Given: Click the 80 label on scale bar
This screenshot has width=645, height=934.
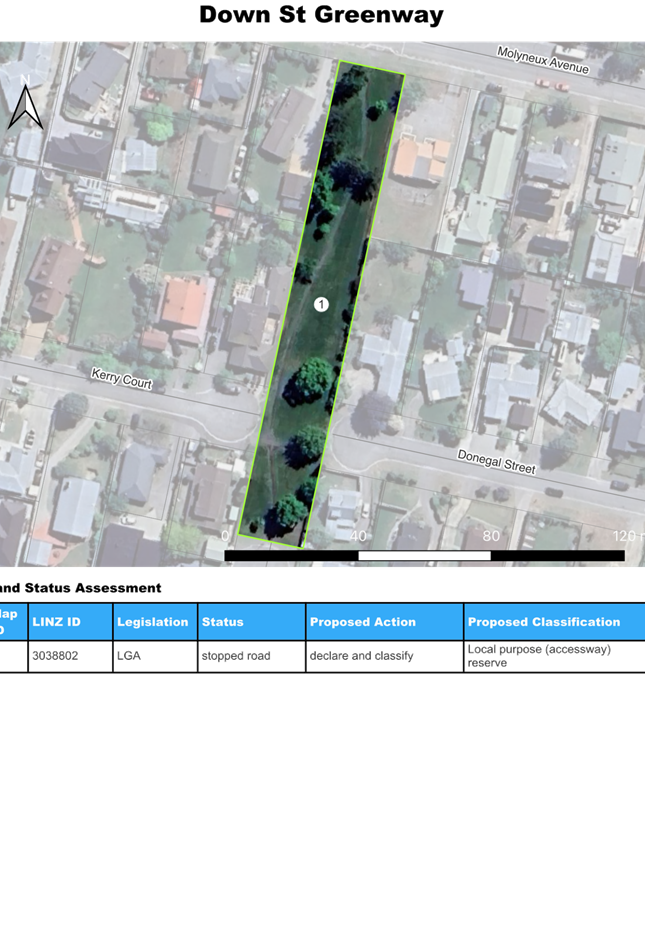Looking at the screenshot, I should (x=491, y=536).
